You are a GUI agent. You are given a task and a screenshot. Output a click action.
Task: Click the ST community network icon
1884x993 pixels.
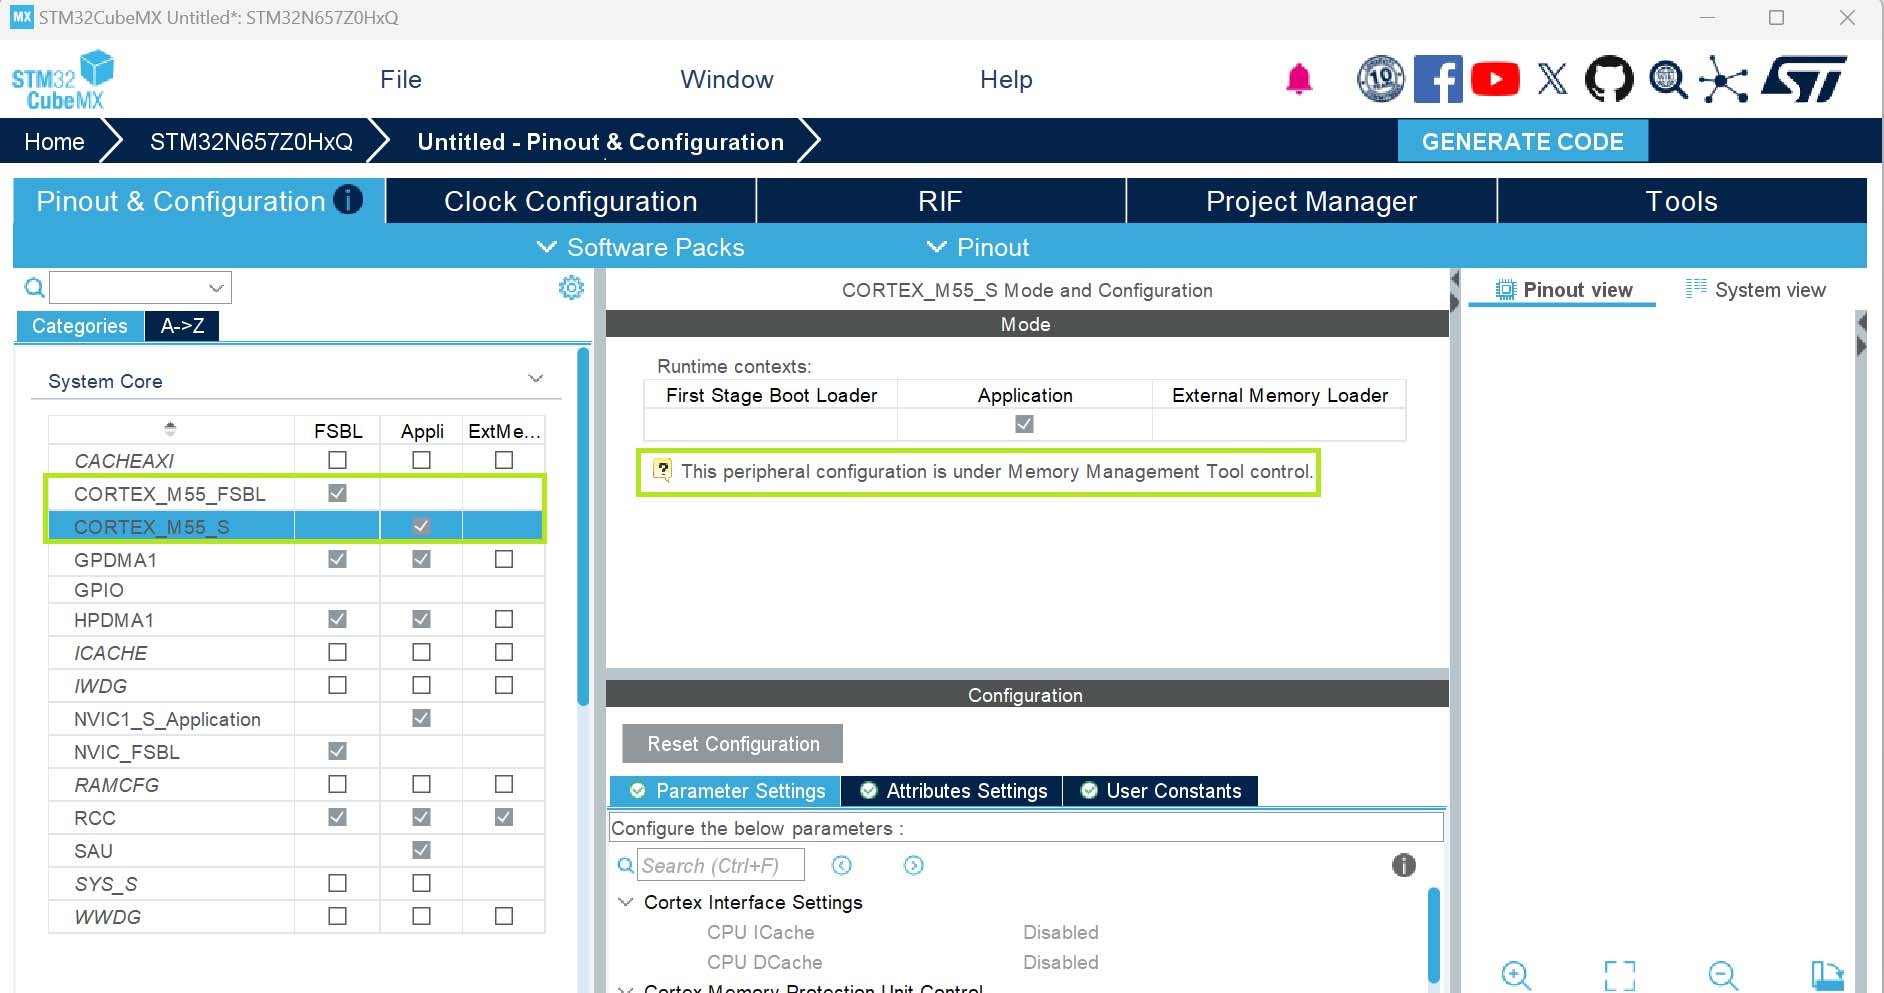point(1724,80)
